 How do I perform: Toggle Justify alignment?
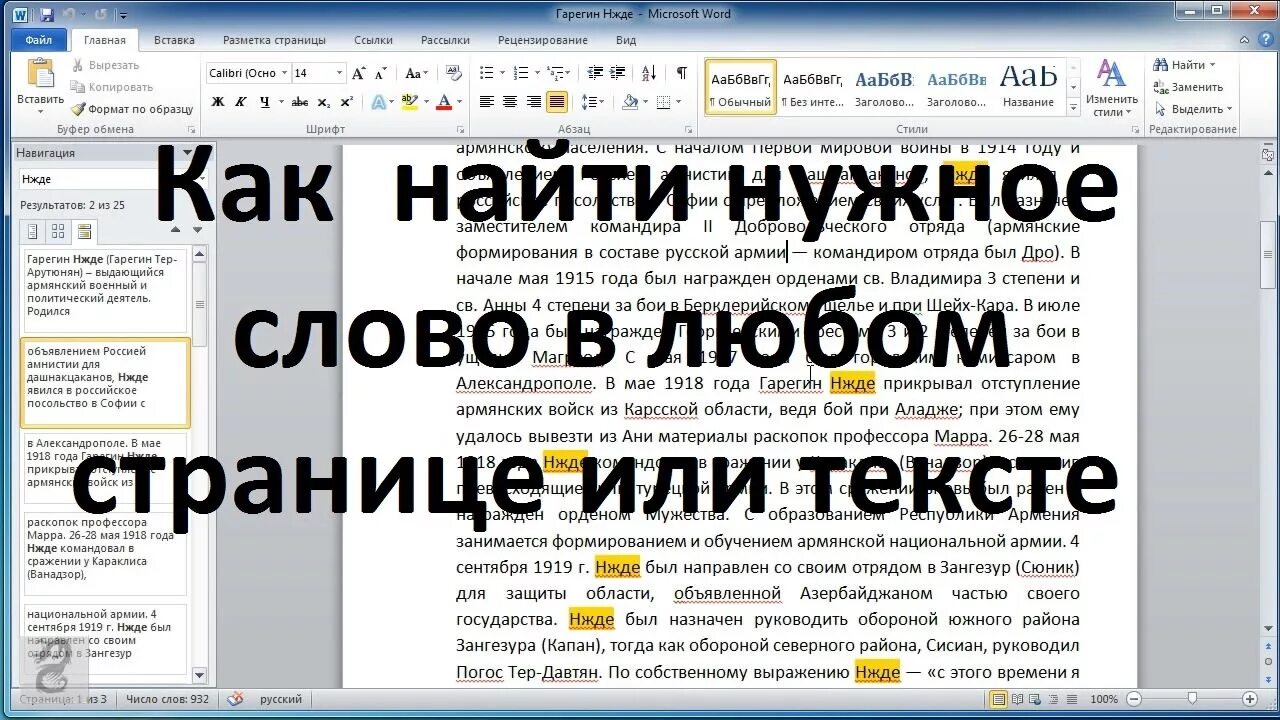(x=557, y=102)
